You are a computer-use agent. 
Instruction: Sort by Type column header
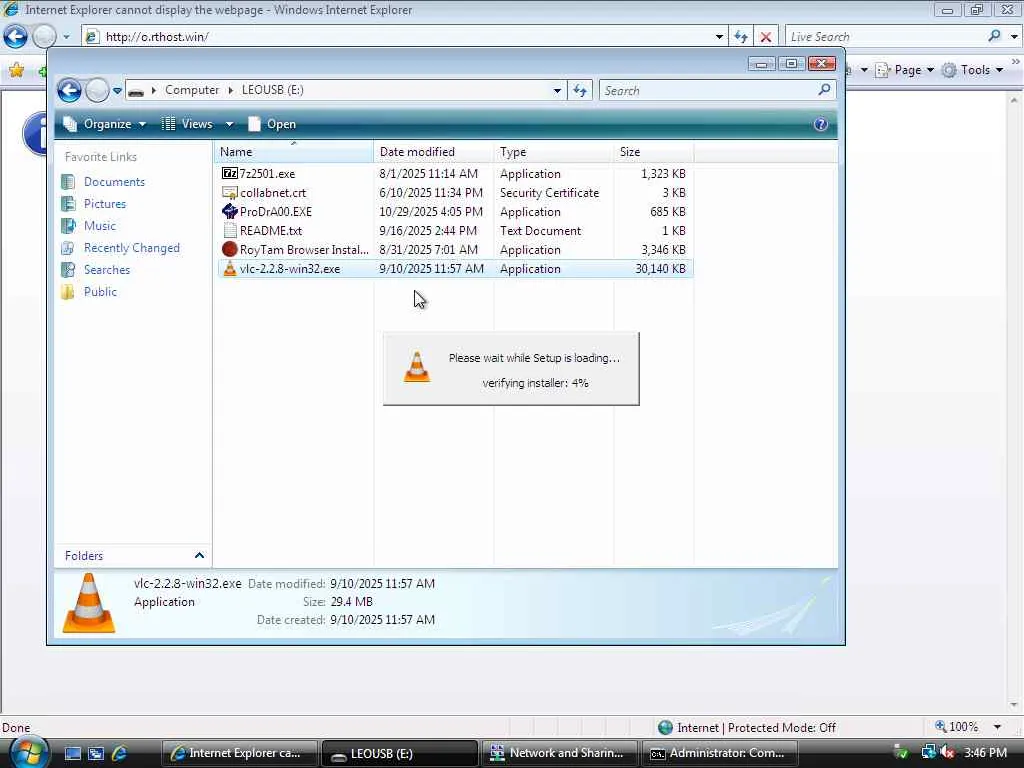553,152
